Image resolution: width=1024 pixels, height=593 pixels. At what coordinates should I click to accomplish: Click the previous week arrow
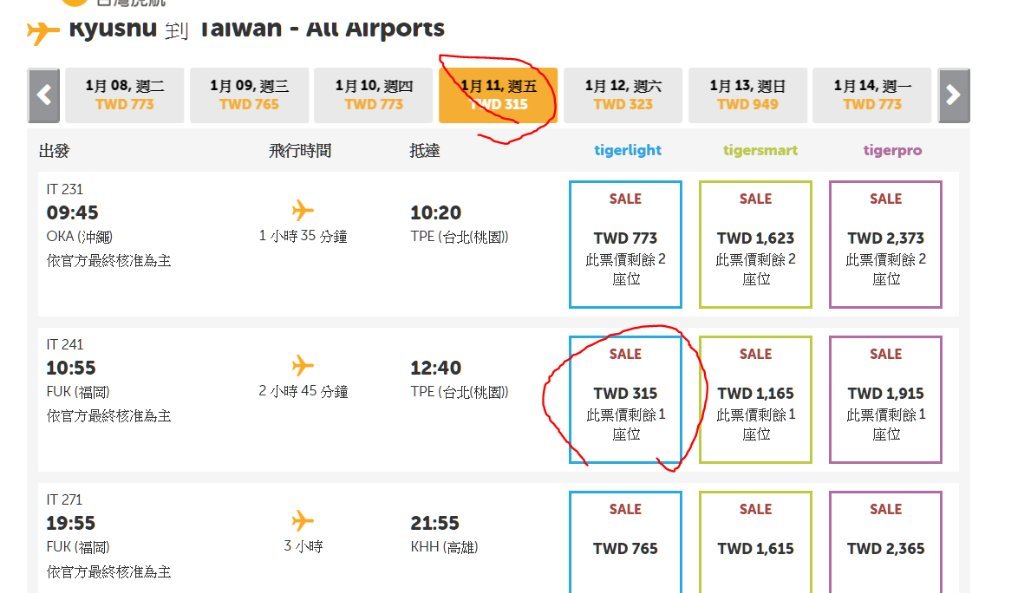[x=44, y=95]
